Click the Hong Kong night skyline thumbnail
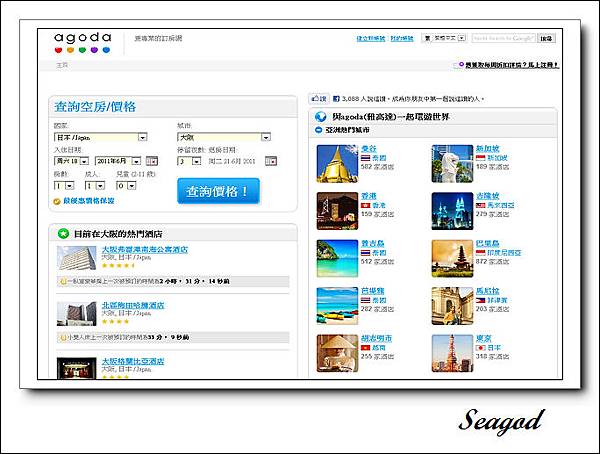 pyautogui.click(x=337, y=211)
